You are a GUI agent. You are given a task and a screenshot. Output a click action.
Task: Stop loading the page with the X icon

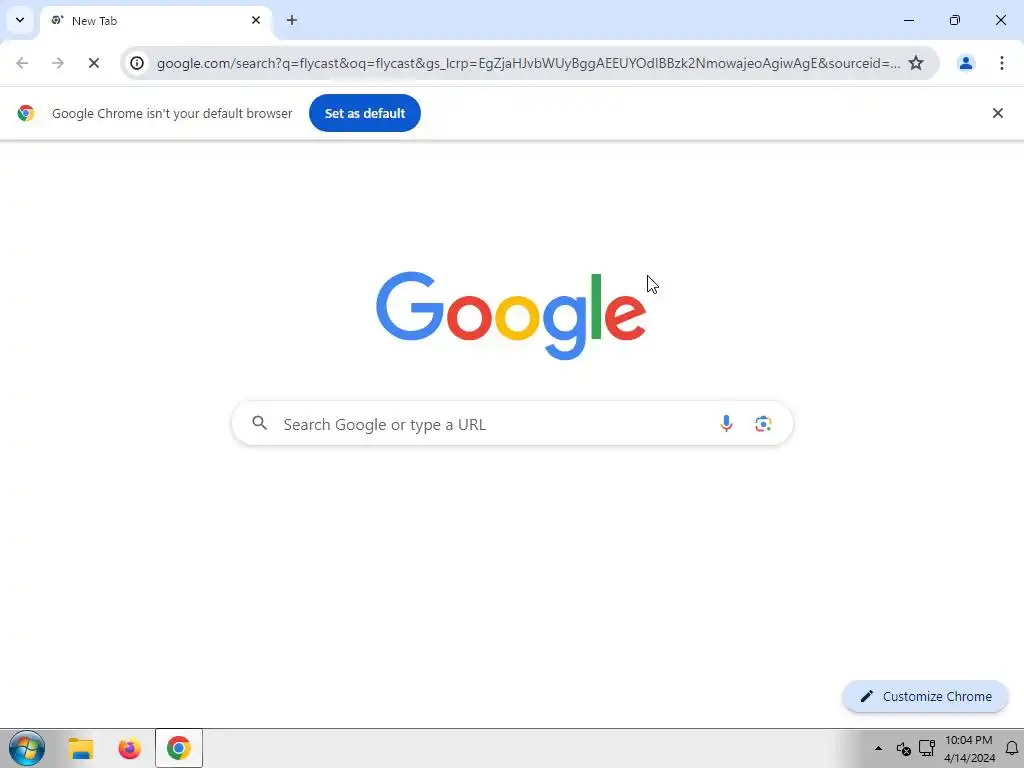pyautogui.click(x=93, y=63)
